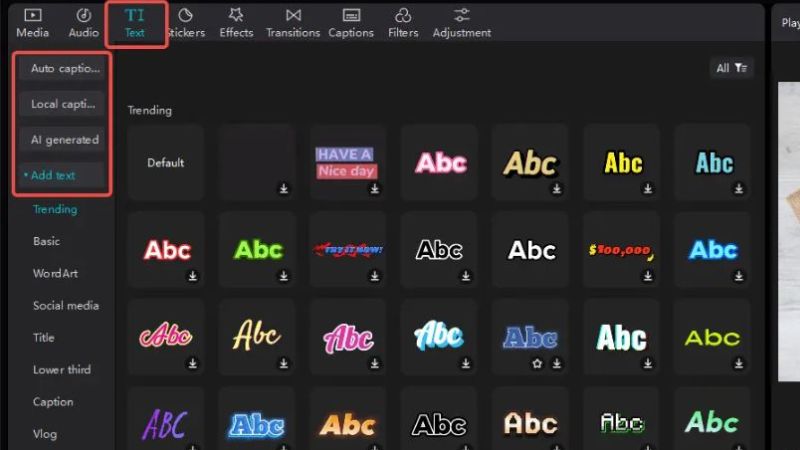Download the white and cyan shadow Abc
800x450 pixels.
pos(647,363)
